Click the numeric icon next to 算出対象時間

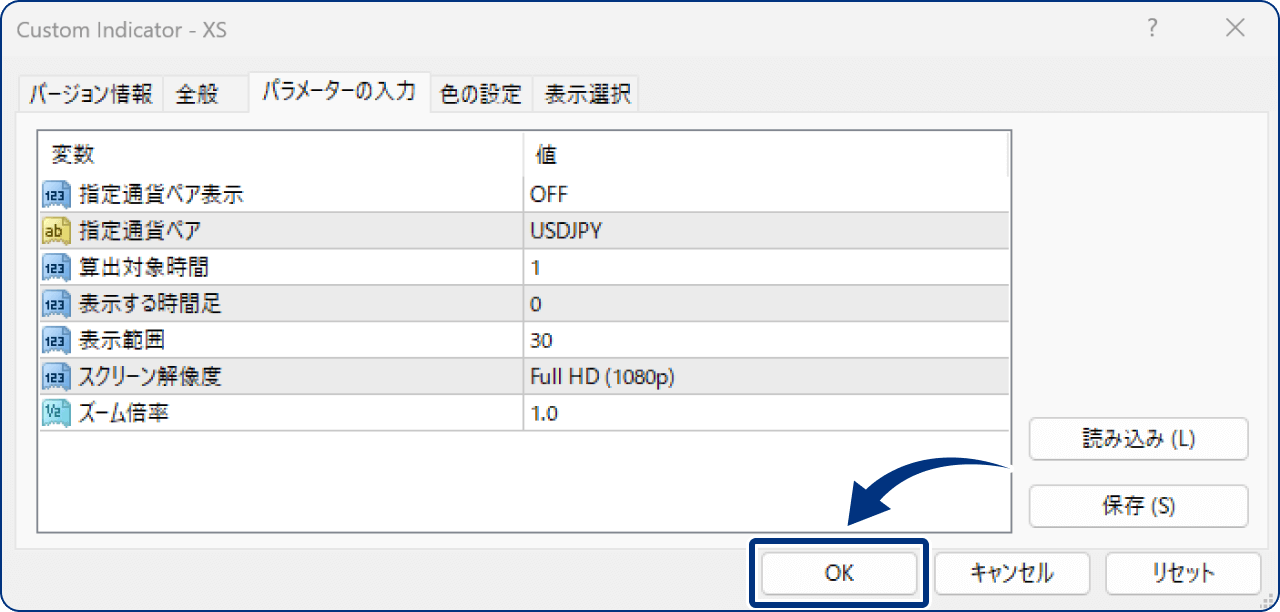tap(55, 266)
